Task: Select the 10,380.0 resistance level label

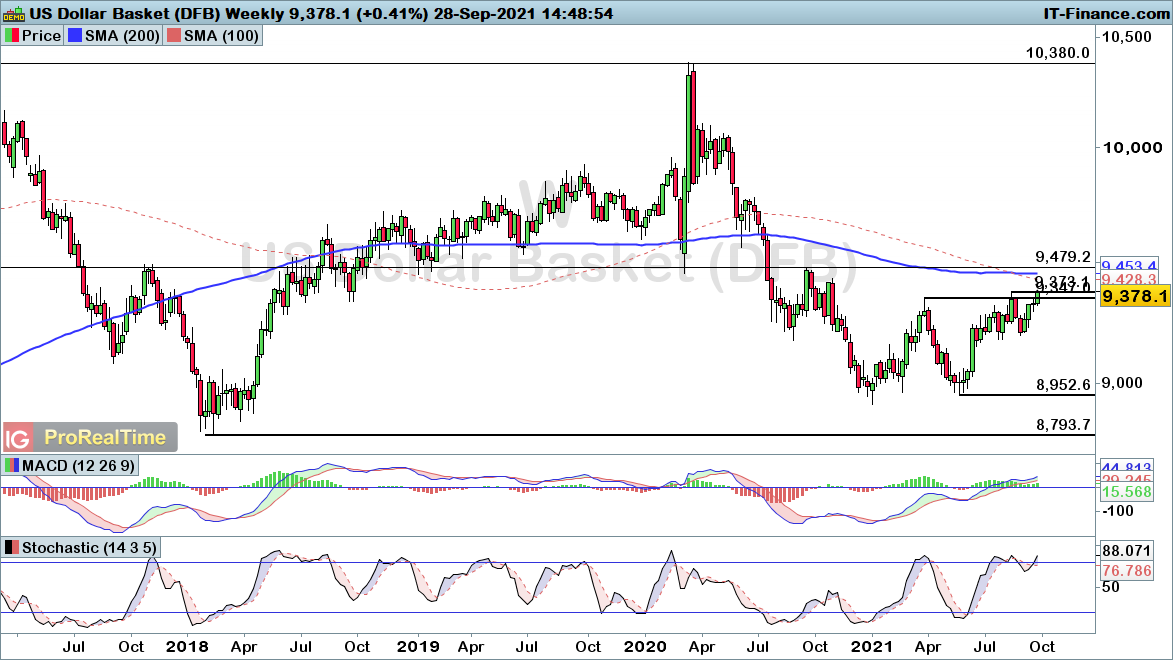Action: pyautogui.click(x=1058, y=52)
